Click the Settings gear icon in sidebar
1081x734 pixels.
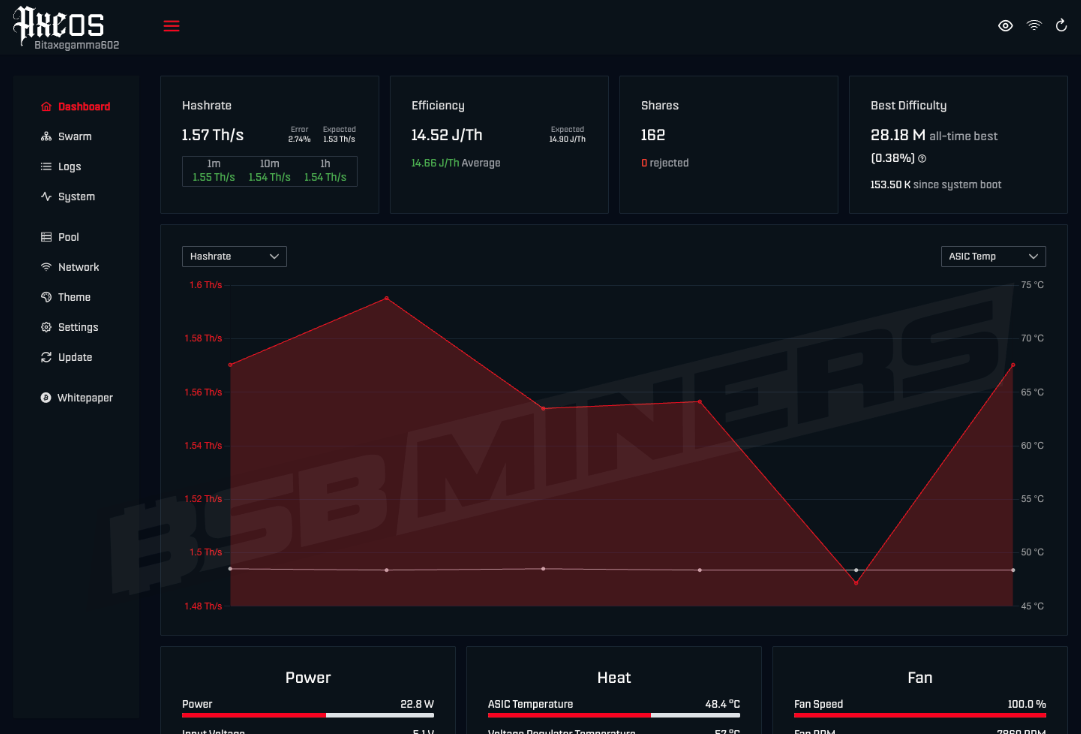46,327
